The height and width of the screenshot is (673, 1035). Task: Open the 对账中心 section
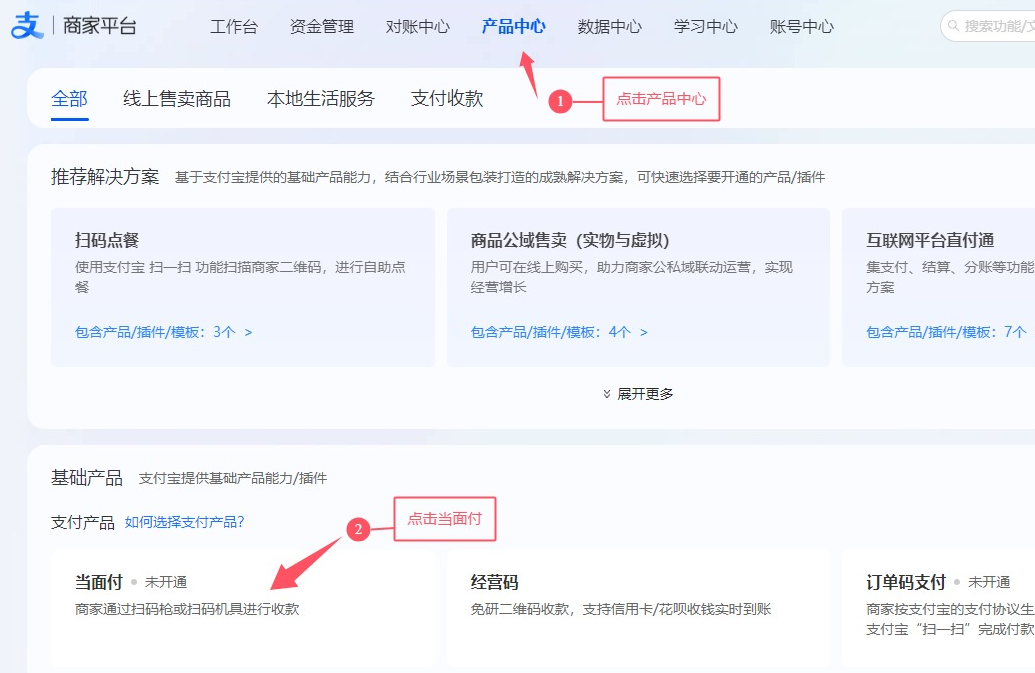coord(417,27)
